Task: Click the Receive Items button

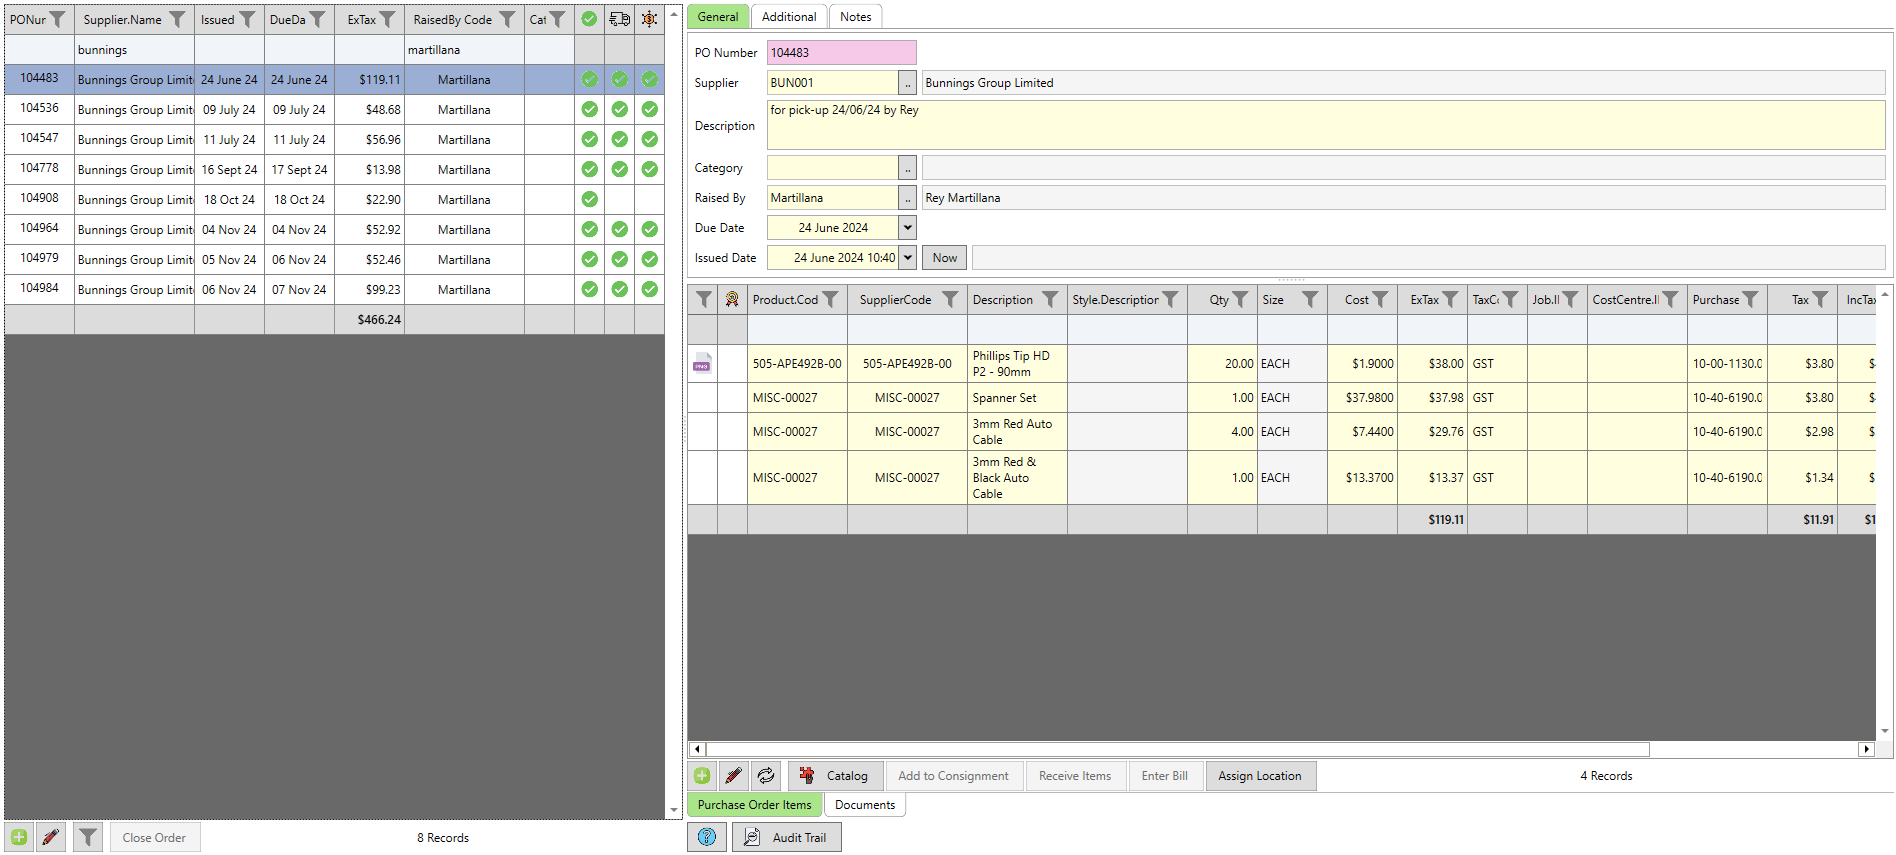Action: pos(1075,775)
